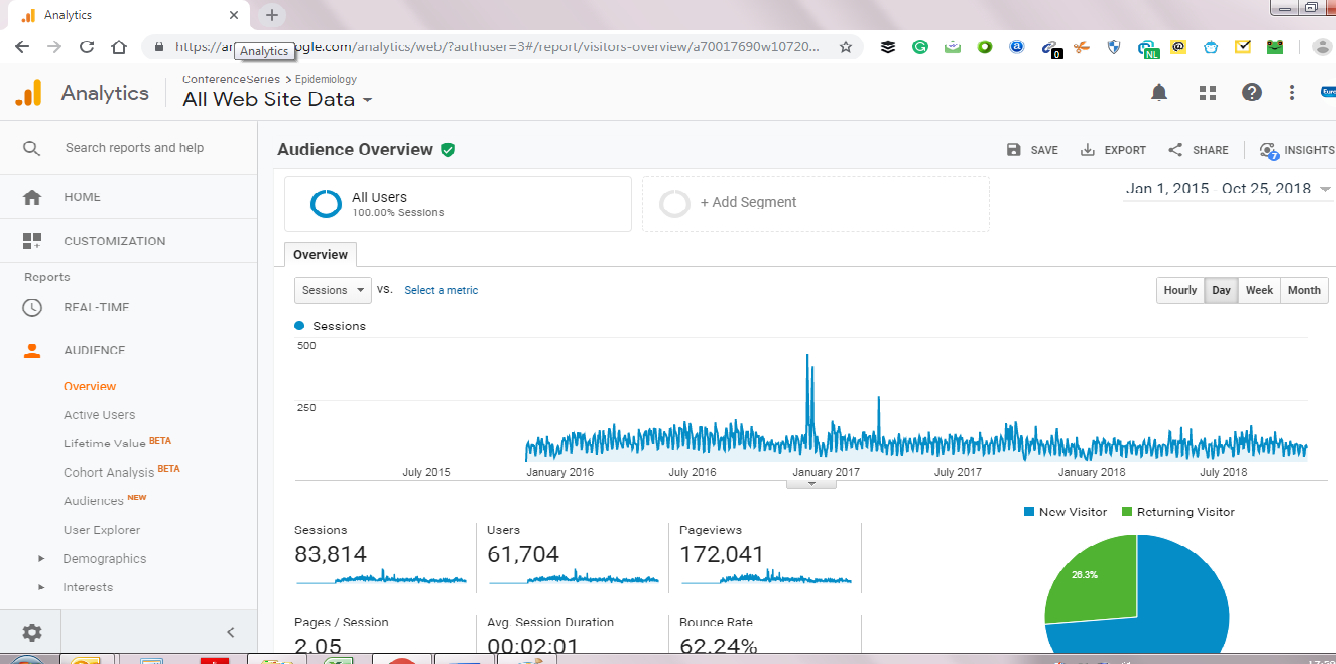Expand the annotations drawer below the chart
1336x664 pixels.
[x=811, y=484]
